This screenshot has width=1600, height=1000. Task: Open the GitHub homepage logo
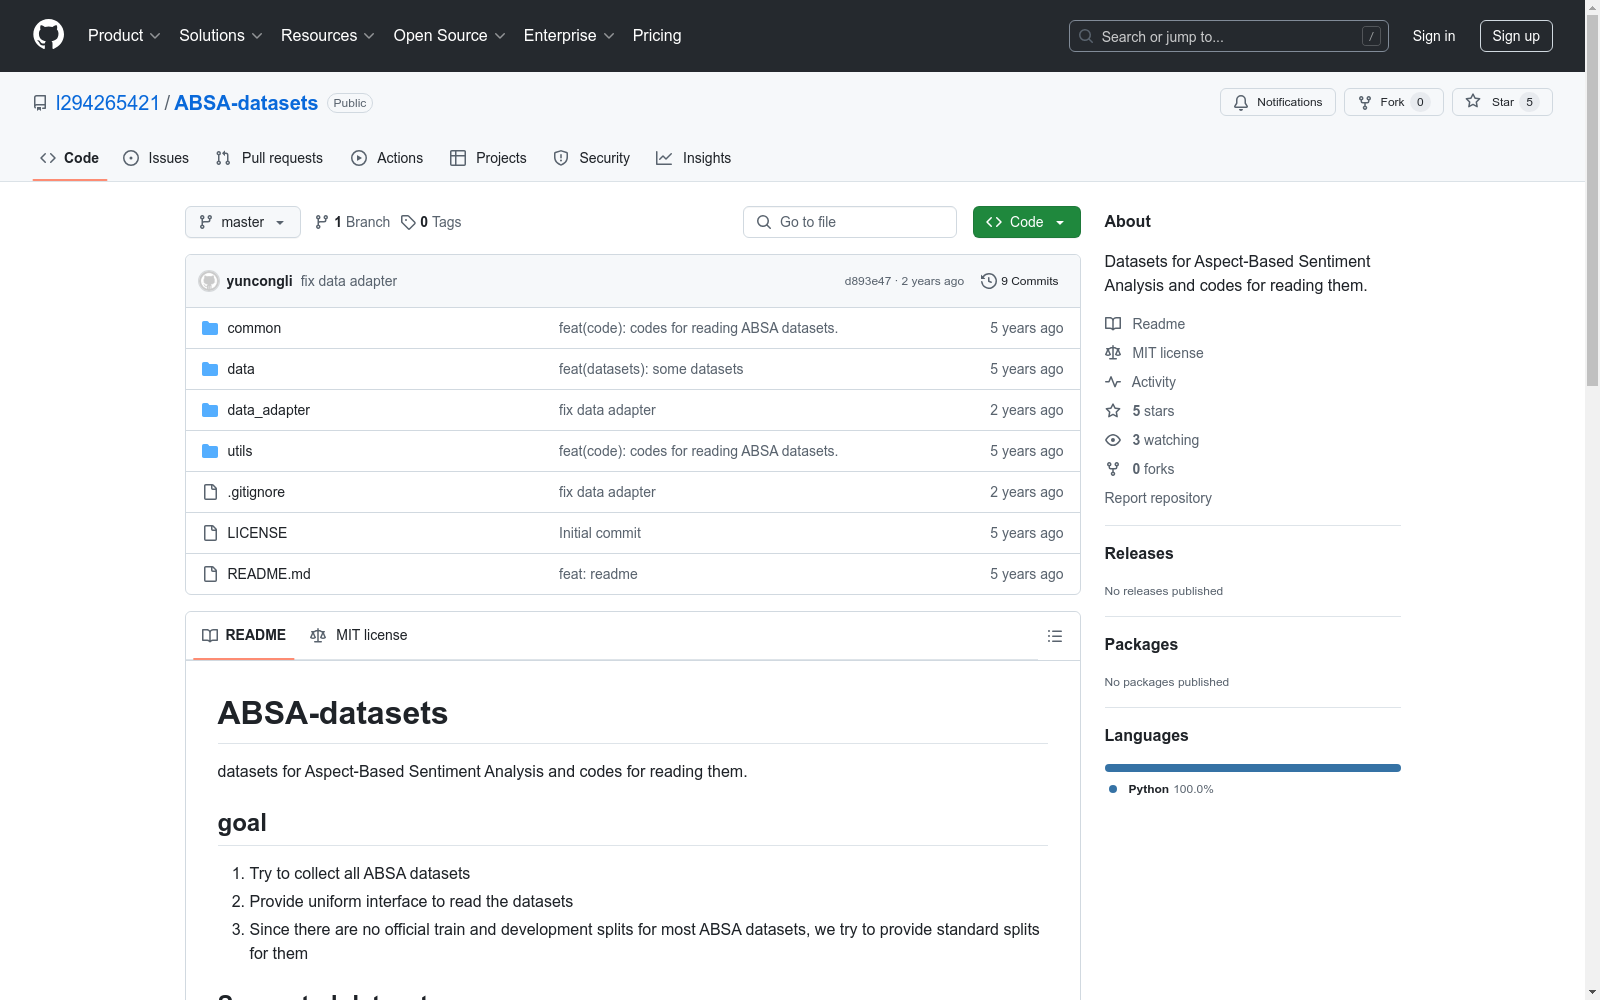(48, 35)
